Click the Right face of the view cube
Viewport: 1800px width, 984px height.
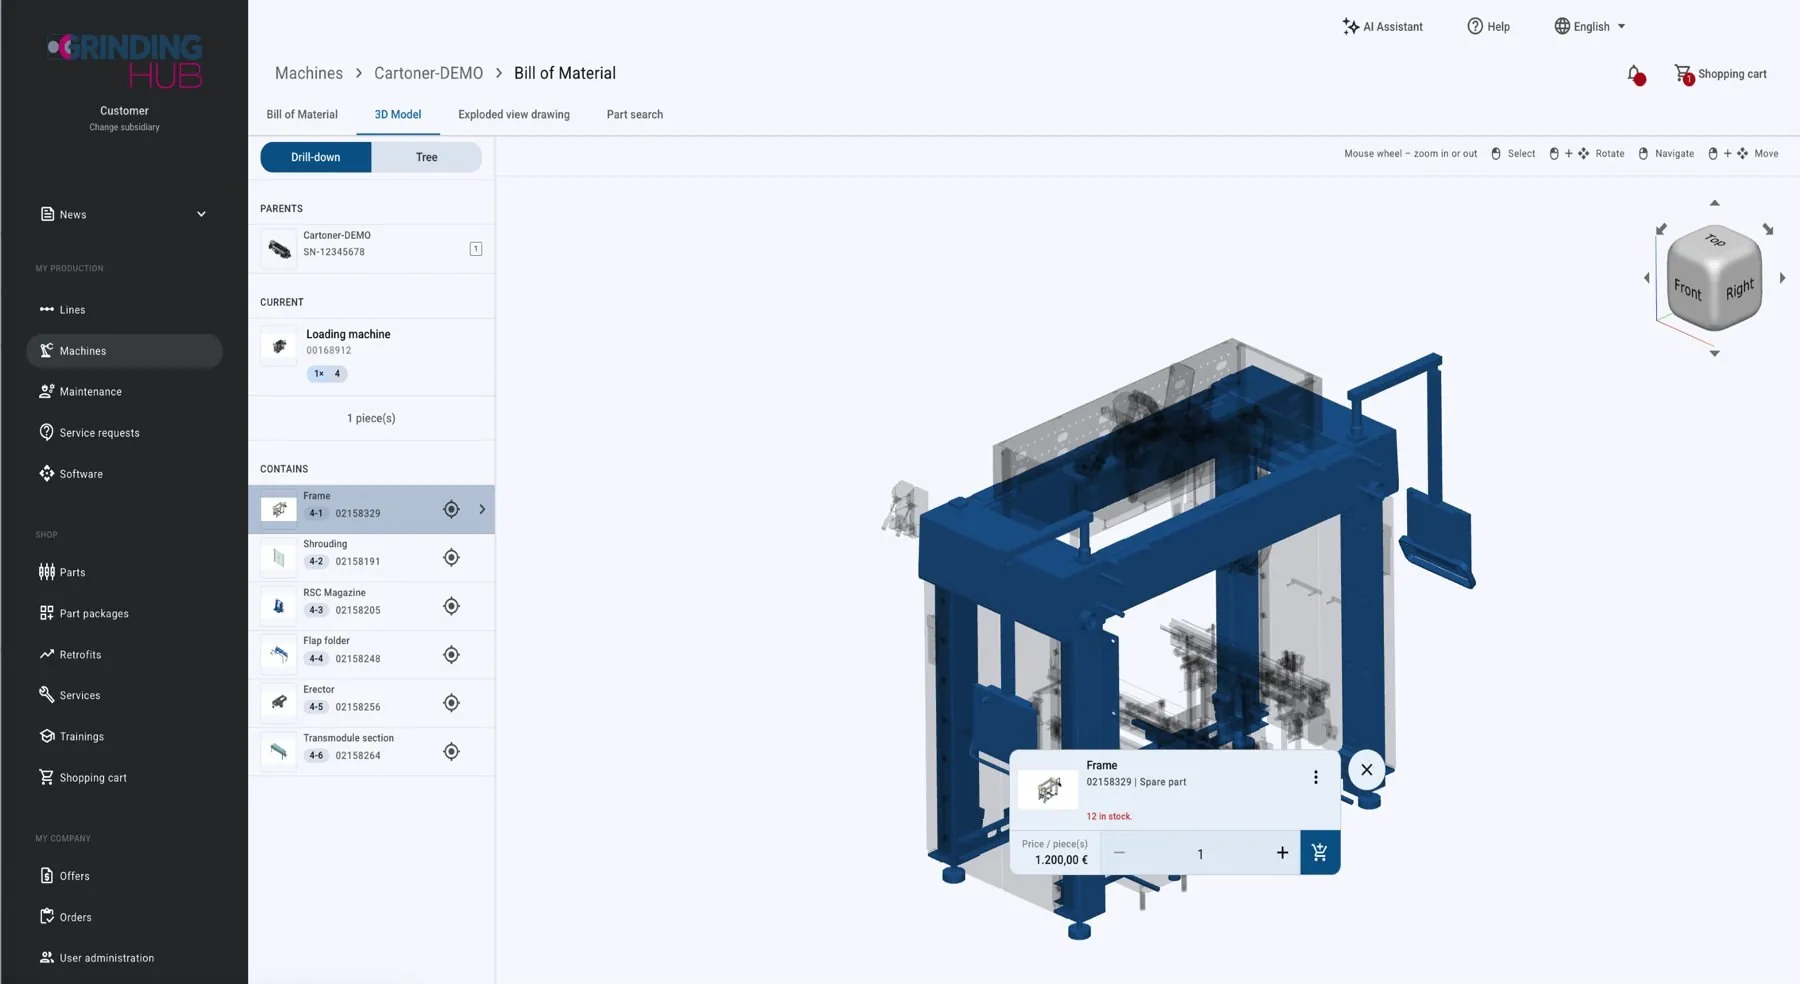[x=1739, y=289]
